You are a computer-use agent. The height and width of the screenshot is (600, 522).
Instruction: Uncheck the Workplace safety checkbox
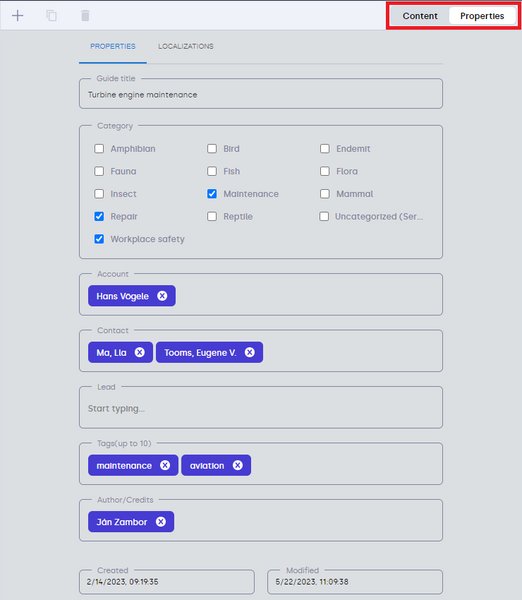[x=99, y=239]
